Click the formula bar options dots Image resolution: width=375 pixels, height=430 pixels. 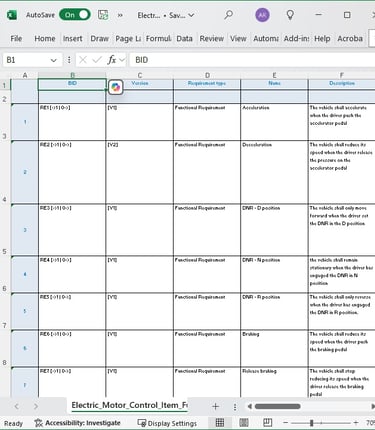pos(69,60)
